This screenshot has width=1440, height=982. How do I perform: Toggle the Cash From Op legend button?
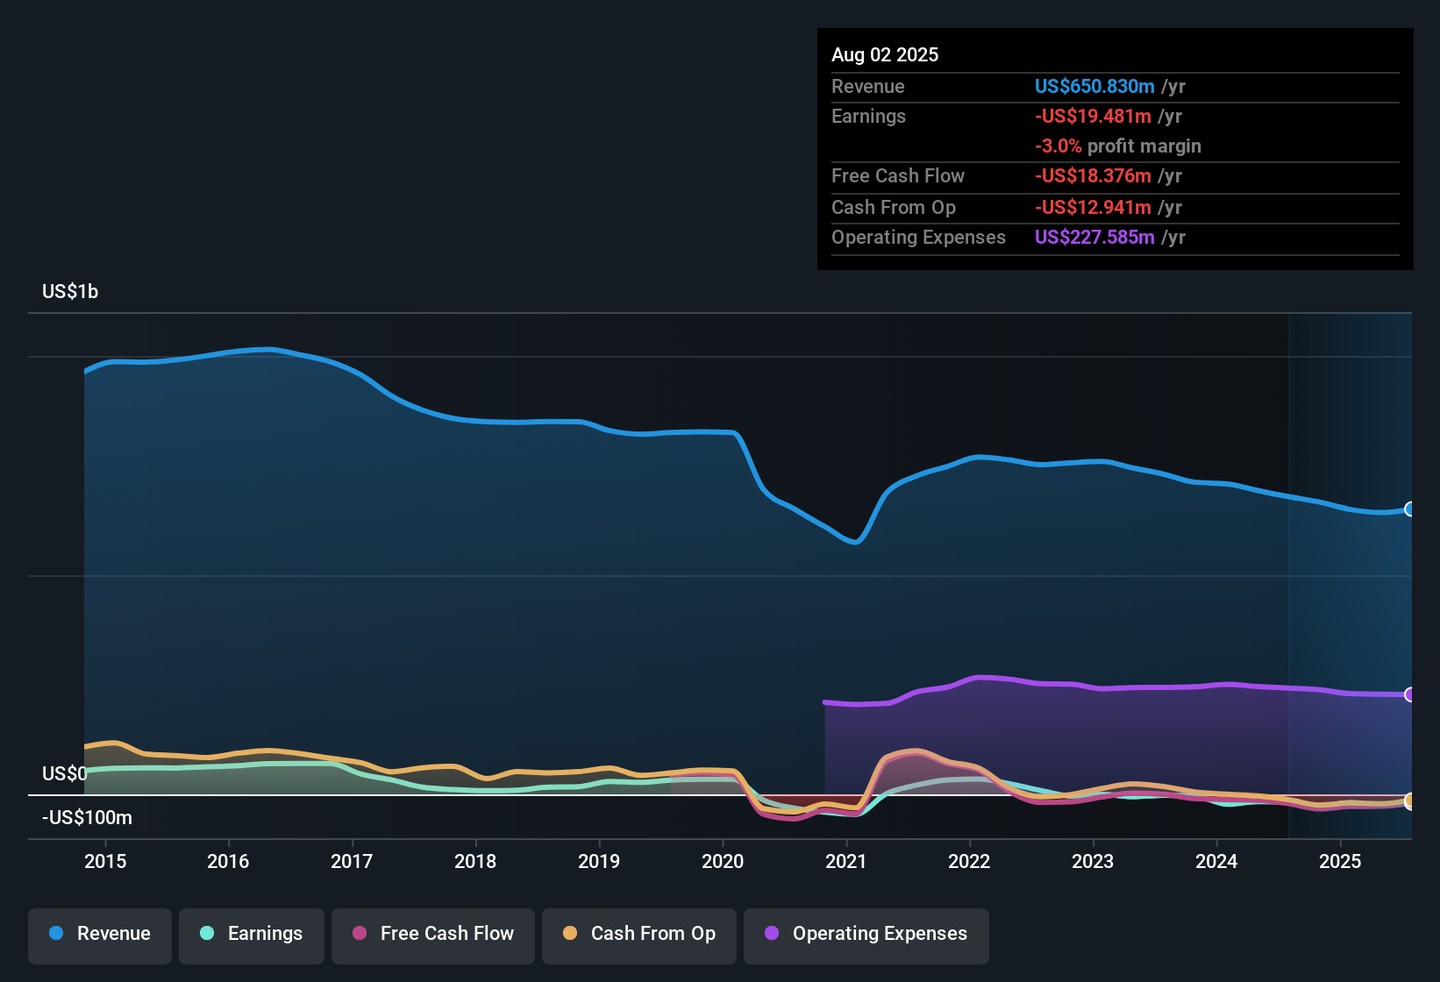(x=639, y=934)
